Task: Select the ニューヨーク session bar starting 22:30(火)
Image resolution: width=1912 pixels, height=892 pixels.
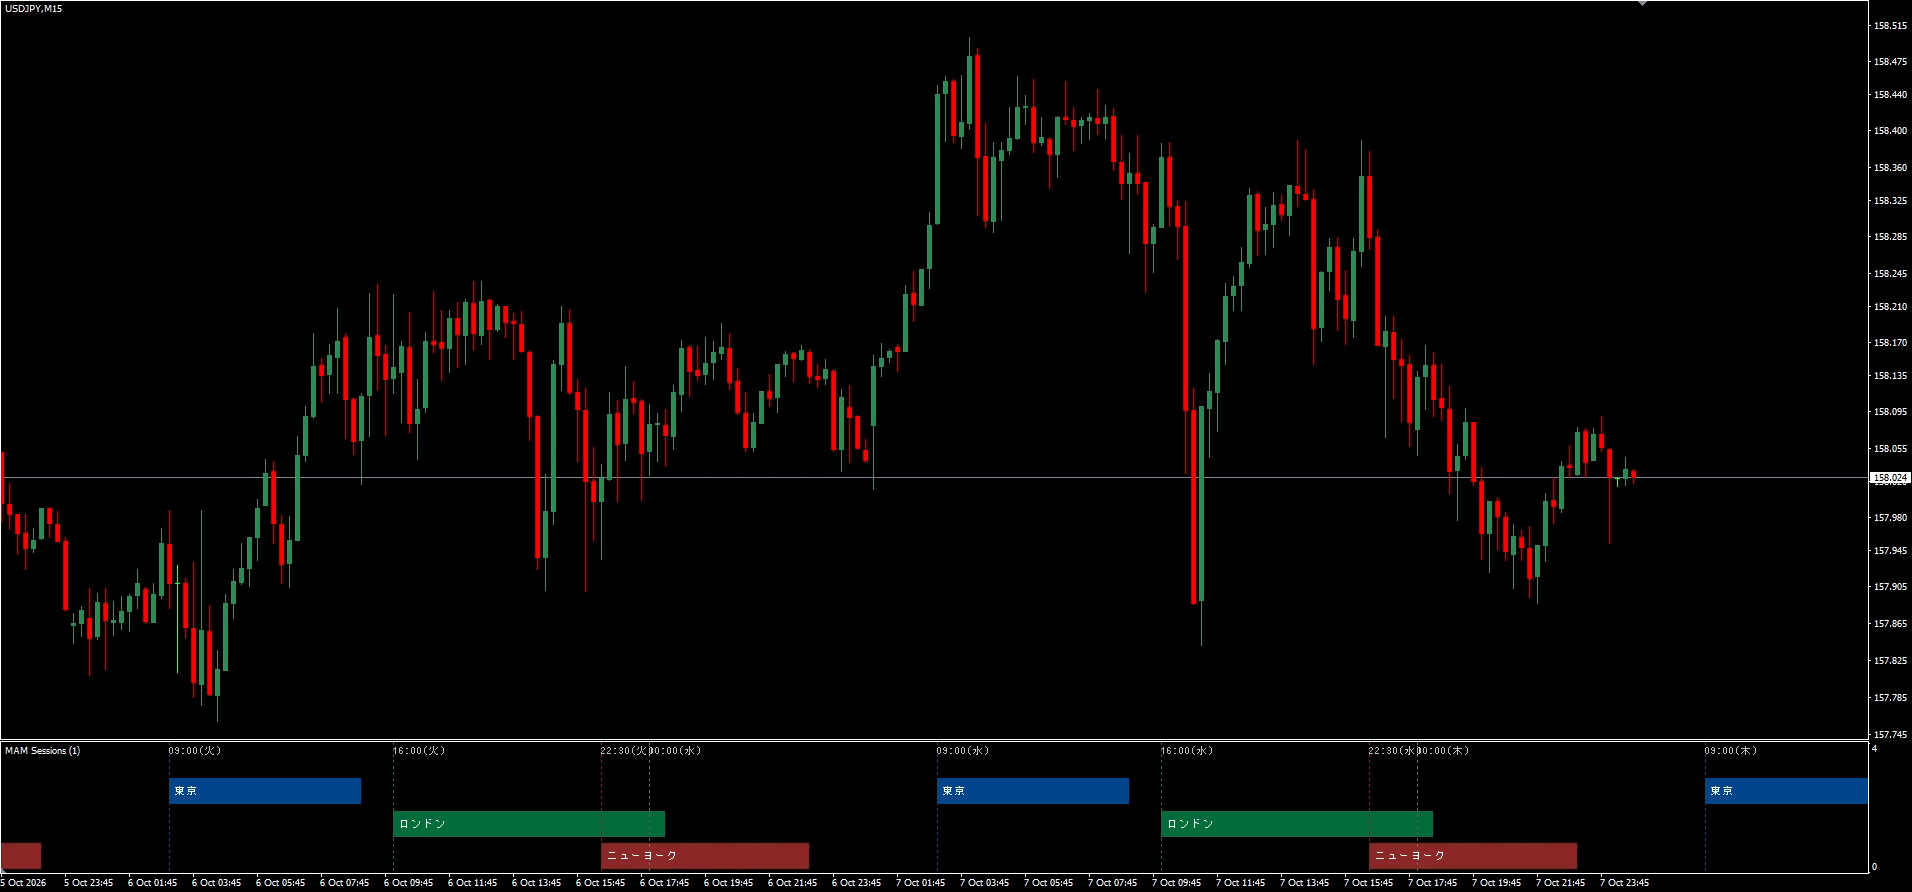Action: click(705, 856)
